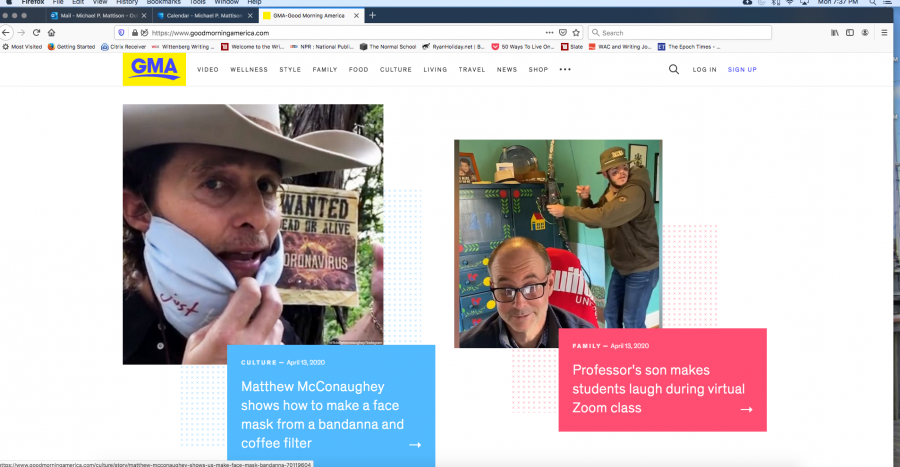This screenshot has width=900, height=467.
Task: Open the professor Zoom class photo thumbnail
Action: coord(558,243)
